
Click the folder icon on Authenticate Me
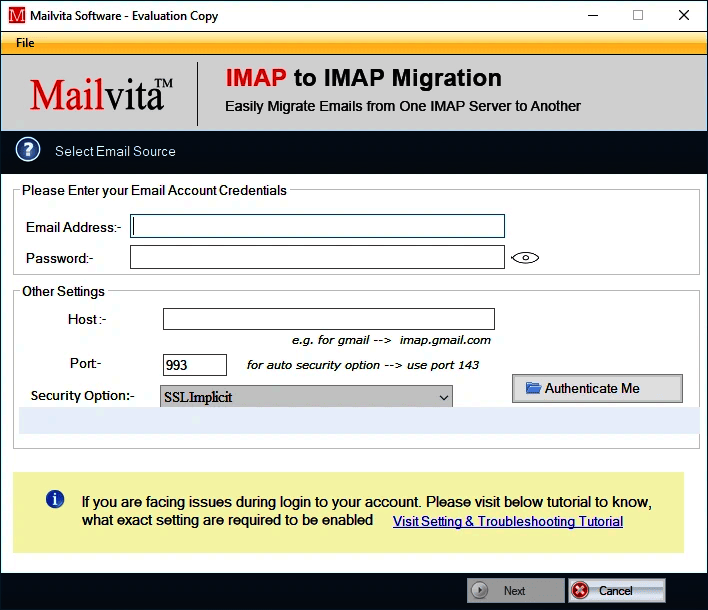point(533,388)
